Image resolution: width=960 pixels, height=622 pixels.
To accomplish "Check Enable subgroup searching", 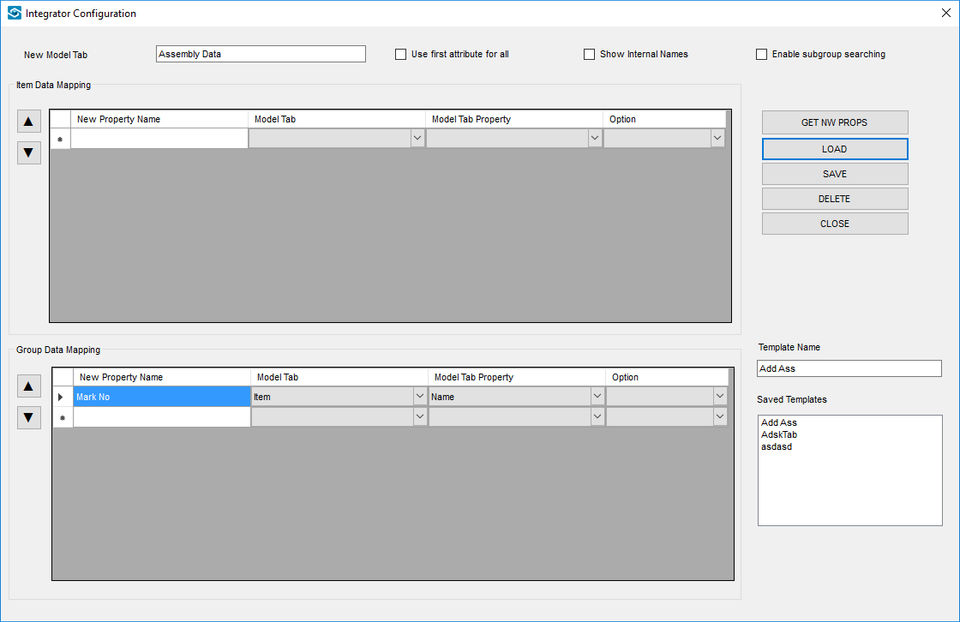I will [x=762, y=54].
